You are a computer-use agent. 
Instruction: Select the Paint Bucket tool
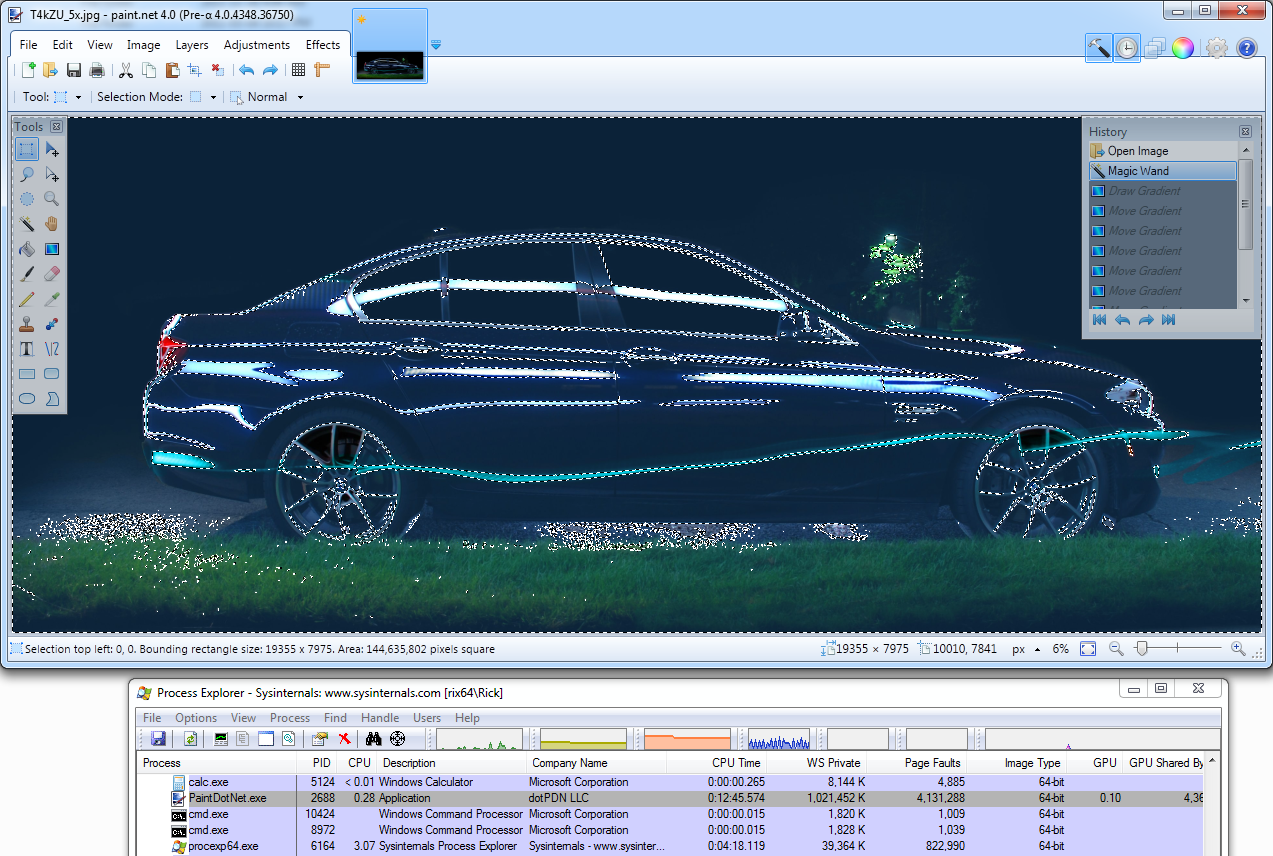pos(27,249)
